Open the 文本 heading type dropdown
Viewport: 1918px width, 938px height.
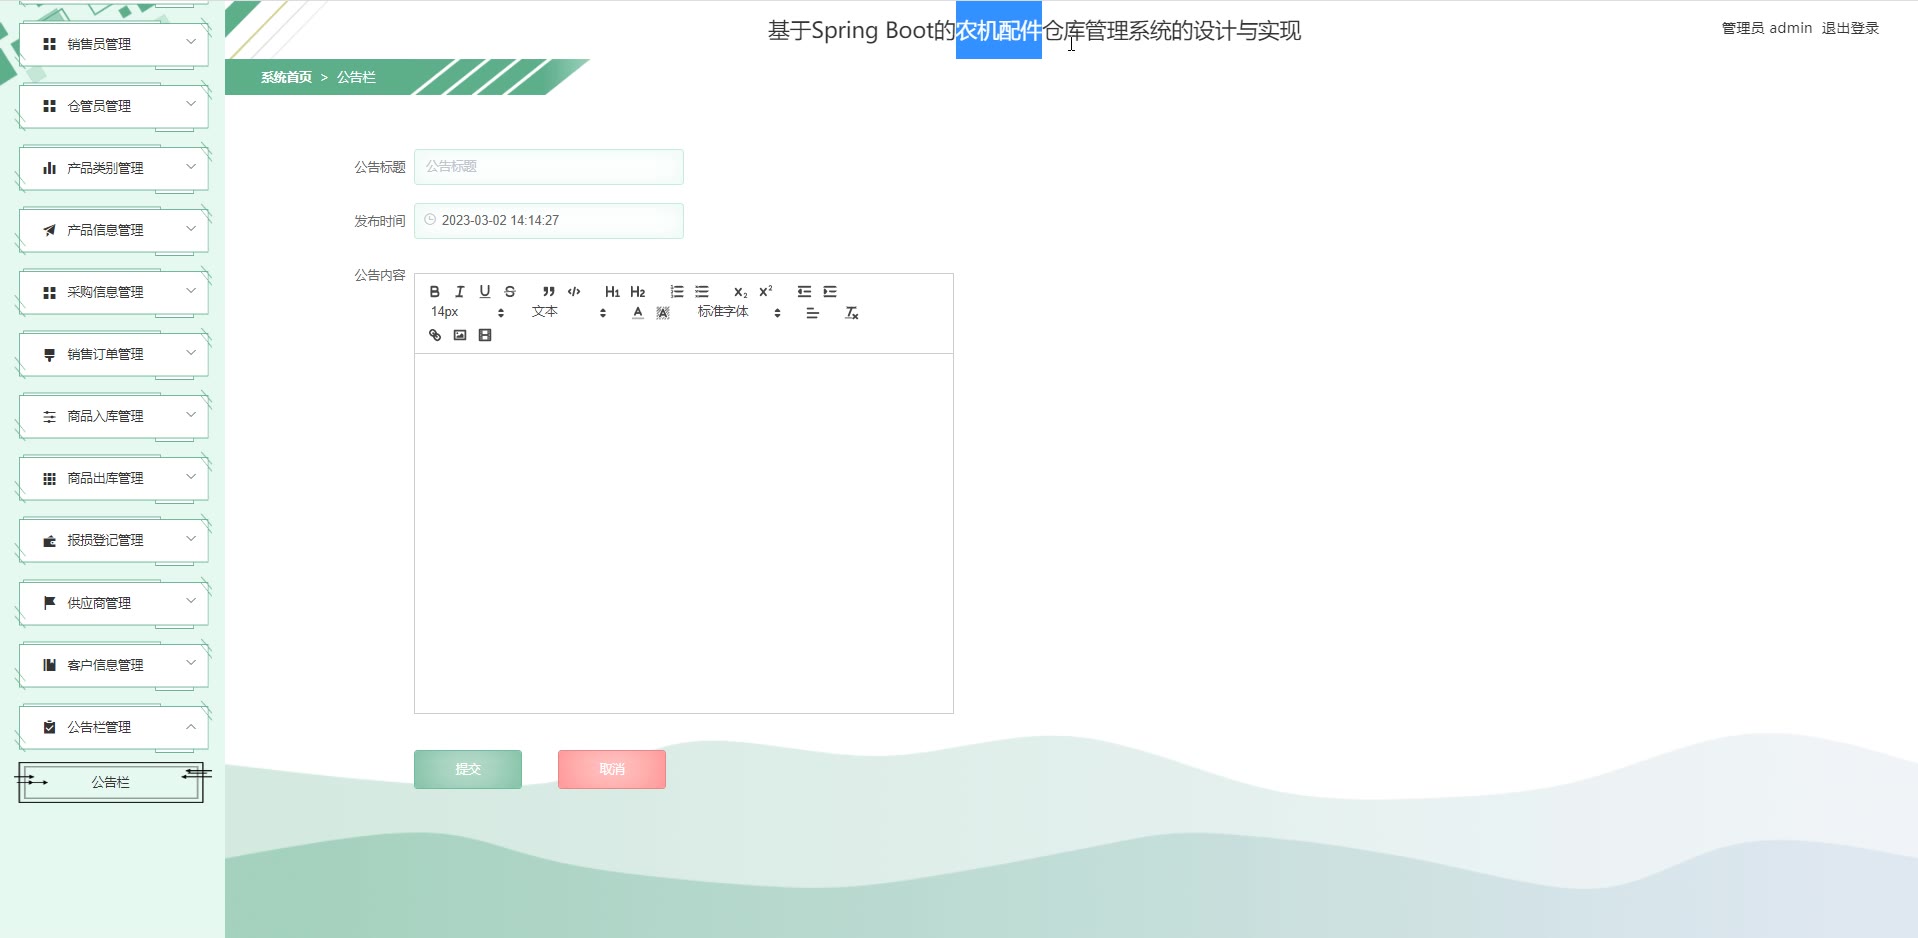point(569,313)
